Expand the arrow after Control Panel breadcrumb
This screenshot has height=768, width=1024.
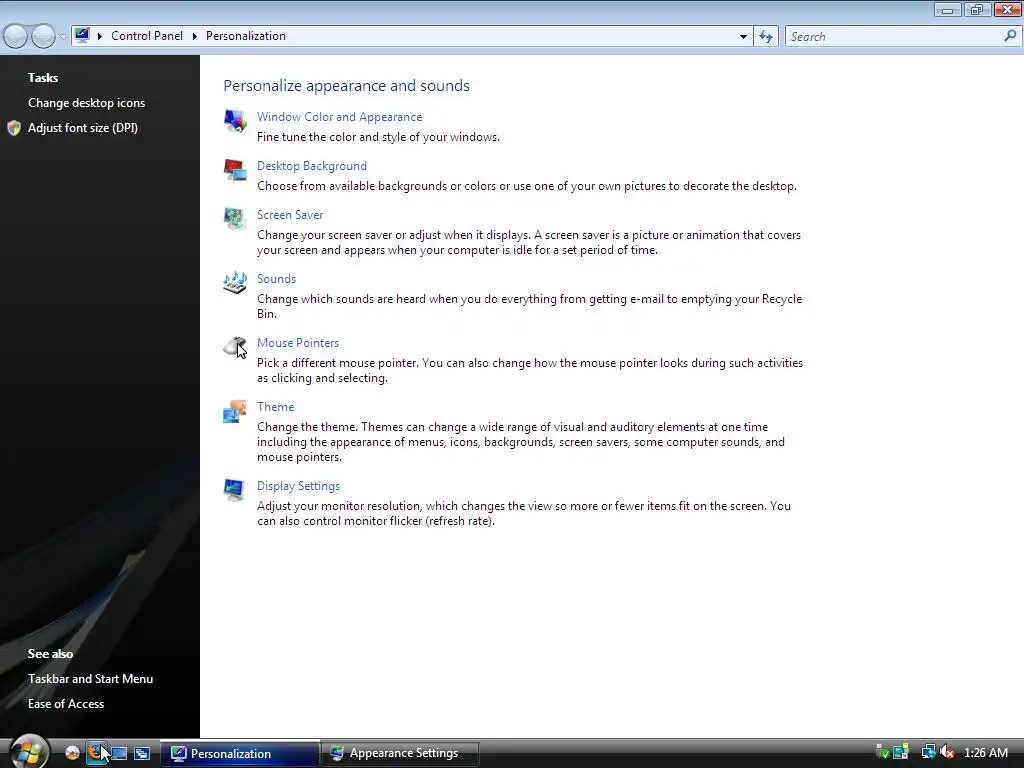[195, 36]
